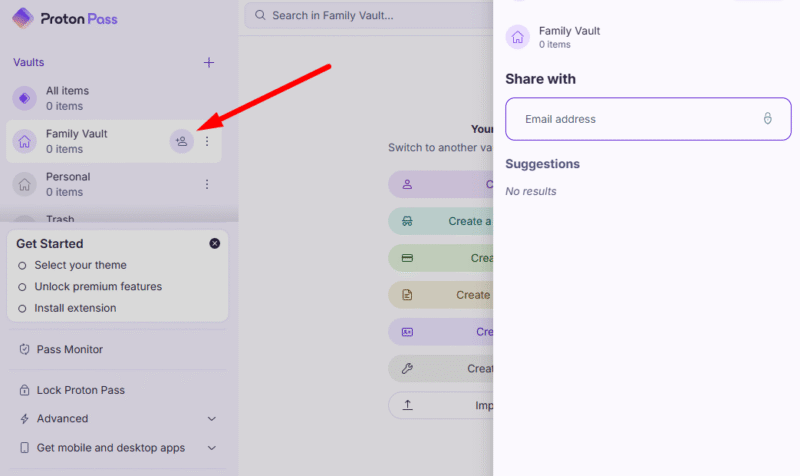800x476 pixels.
Task: Click the Email address input field
Action: (648, 119)
